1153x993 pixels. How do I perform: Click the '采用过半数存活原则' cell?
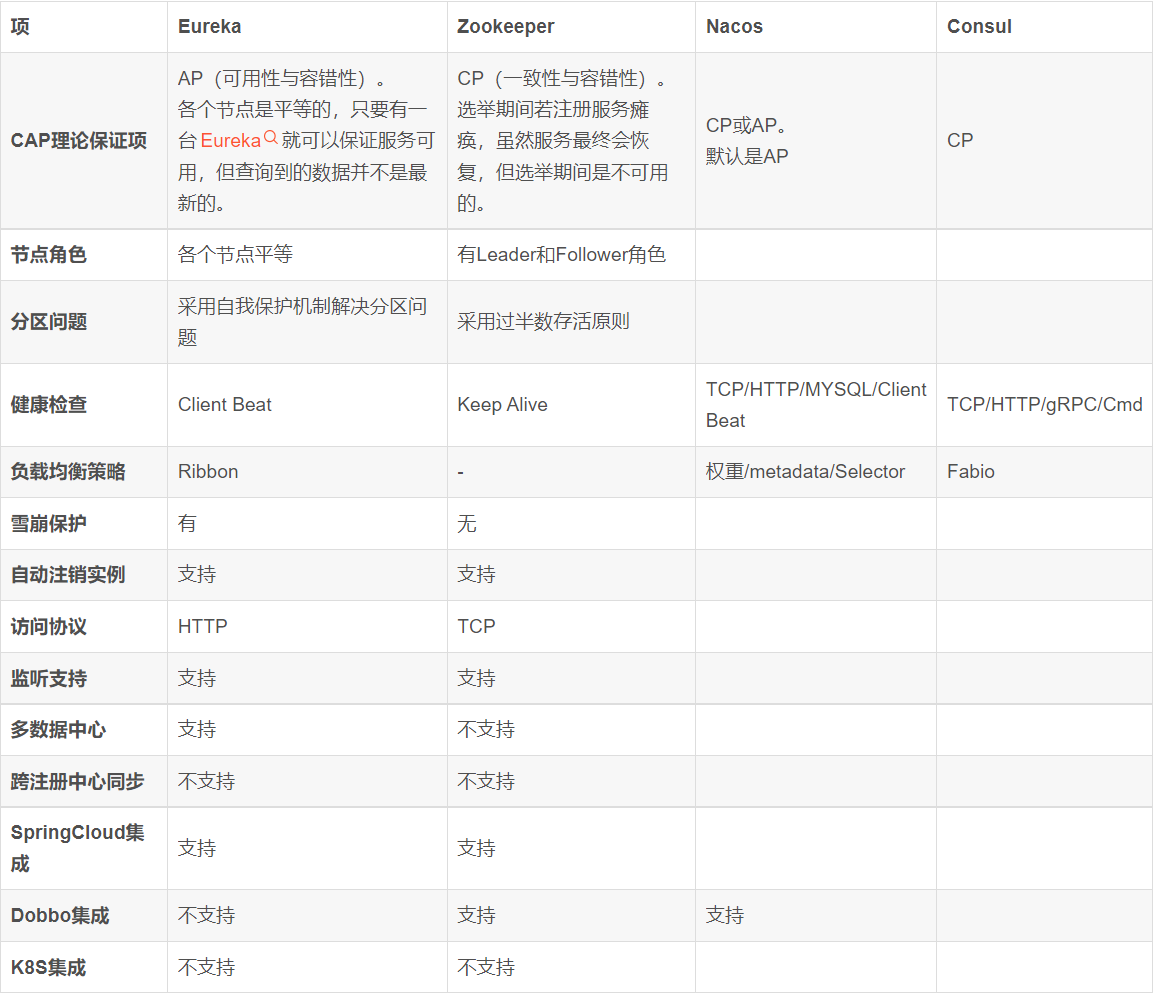click(571, 321)
